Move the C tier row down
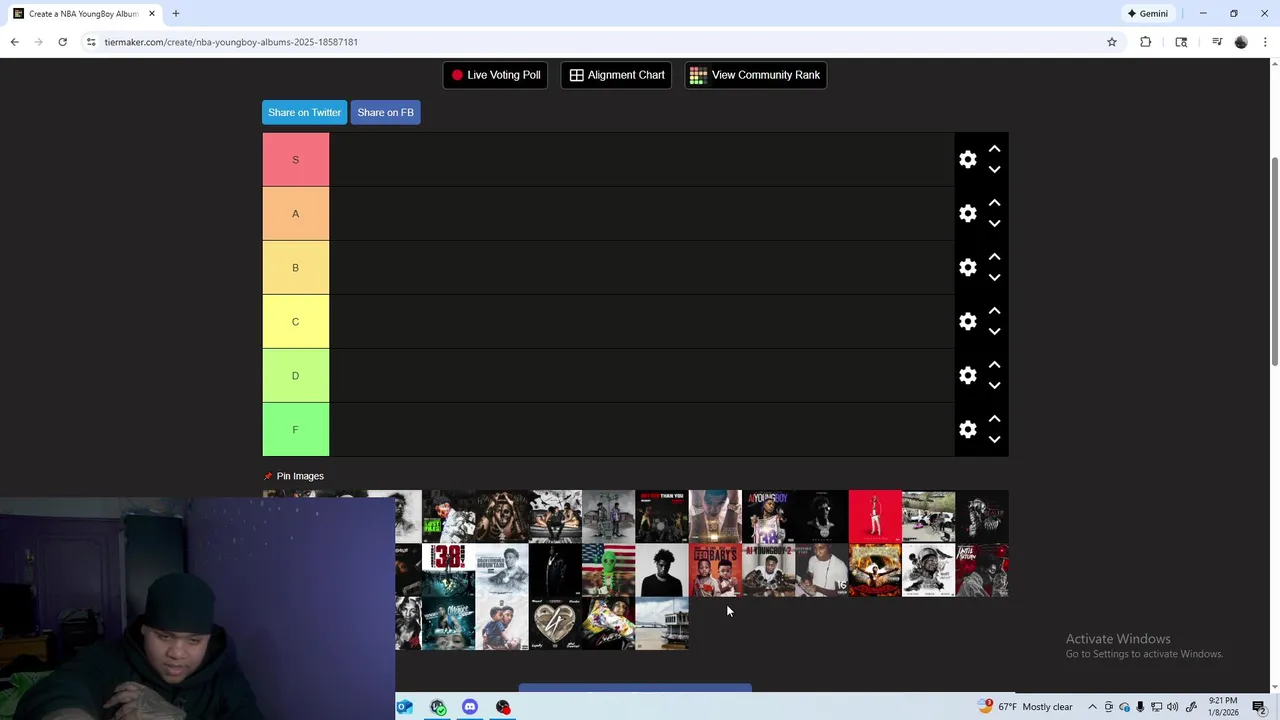Image resolution: width=1280 pixels, height=720 pixels. (x=994, y=332)
